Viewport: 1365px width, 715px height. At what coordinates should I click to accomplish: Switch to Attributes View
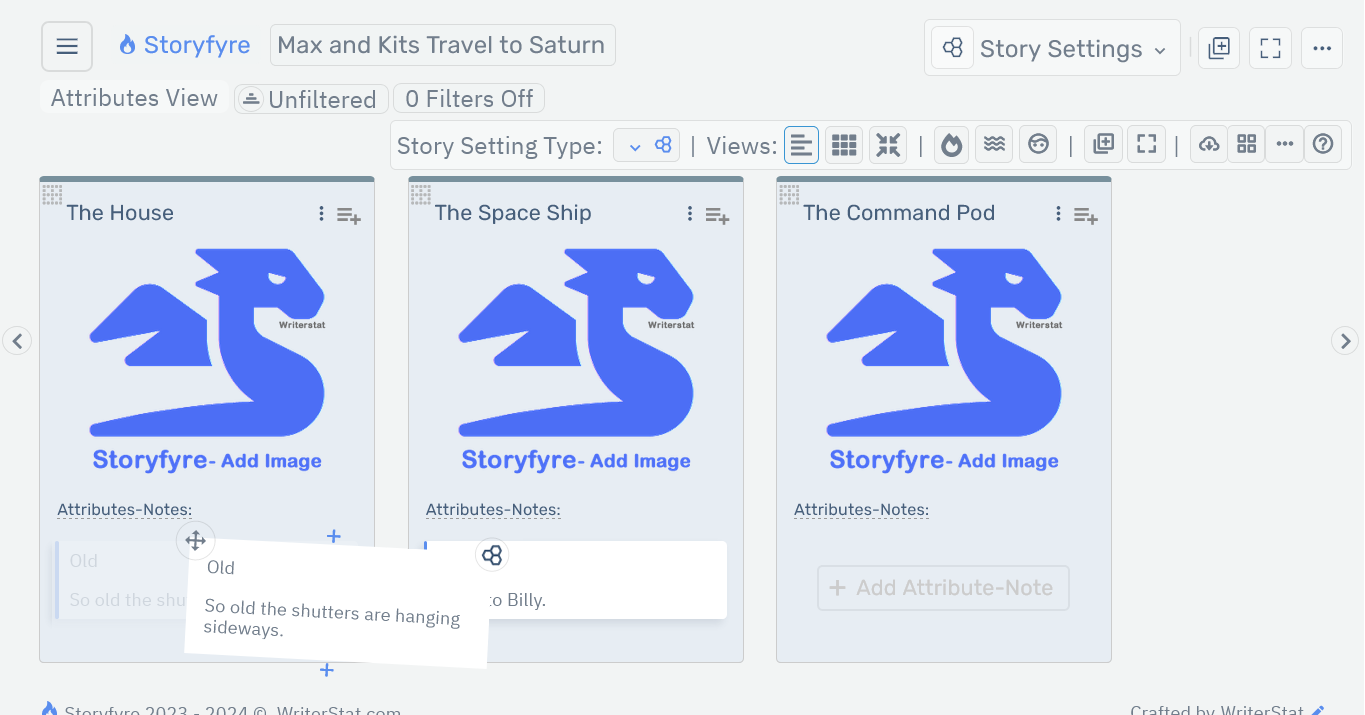(133, 98)
